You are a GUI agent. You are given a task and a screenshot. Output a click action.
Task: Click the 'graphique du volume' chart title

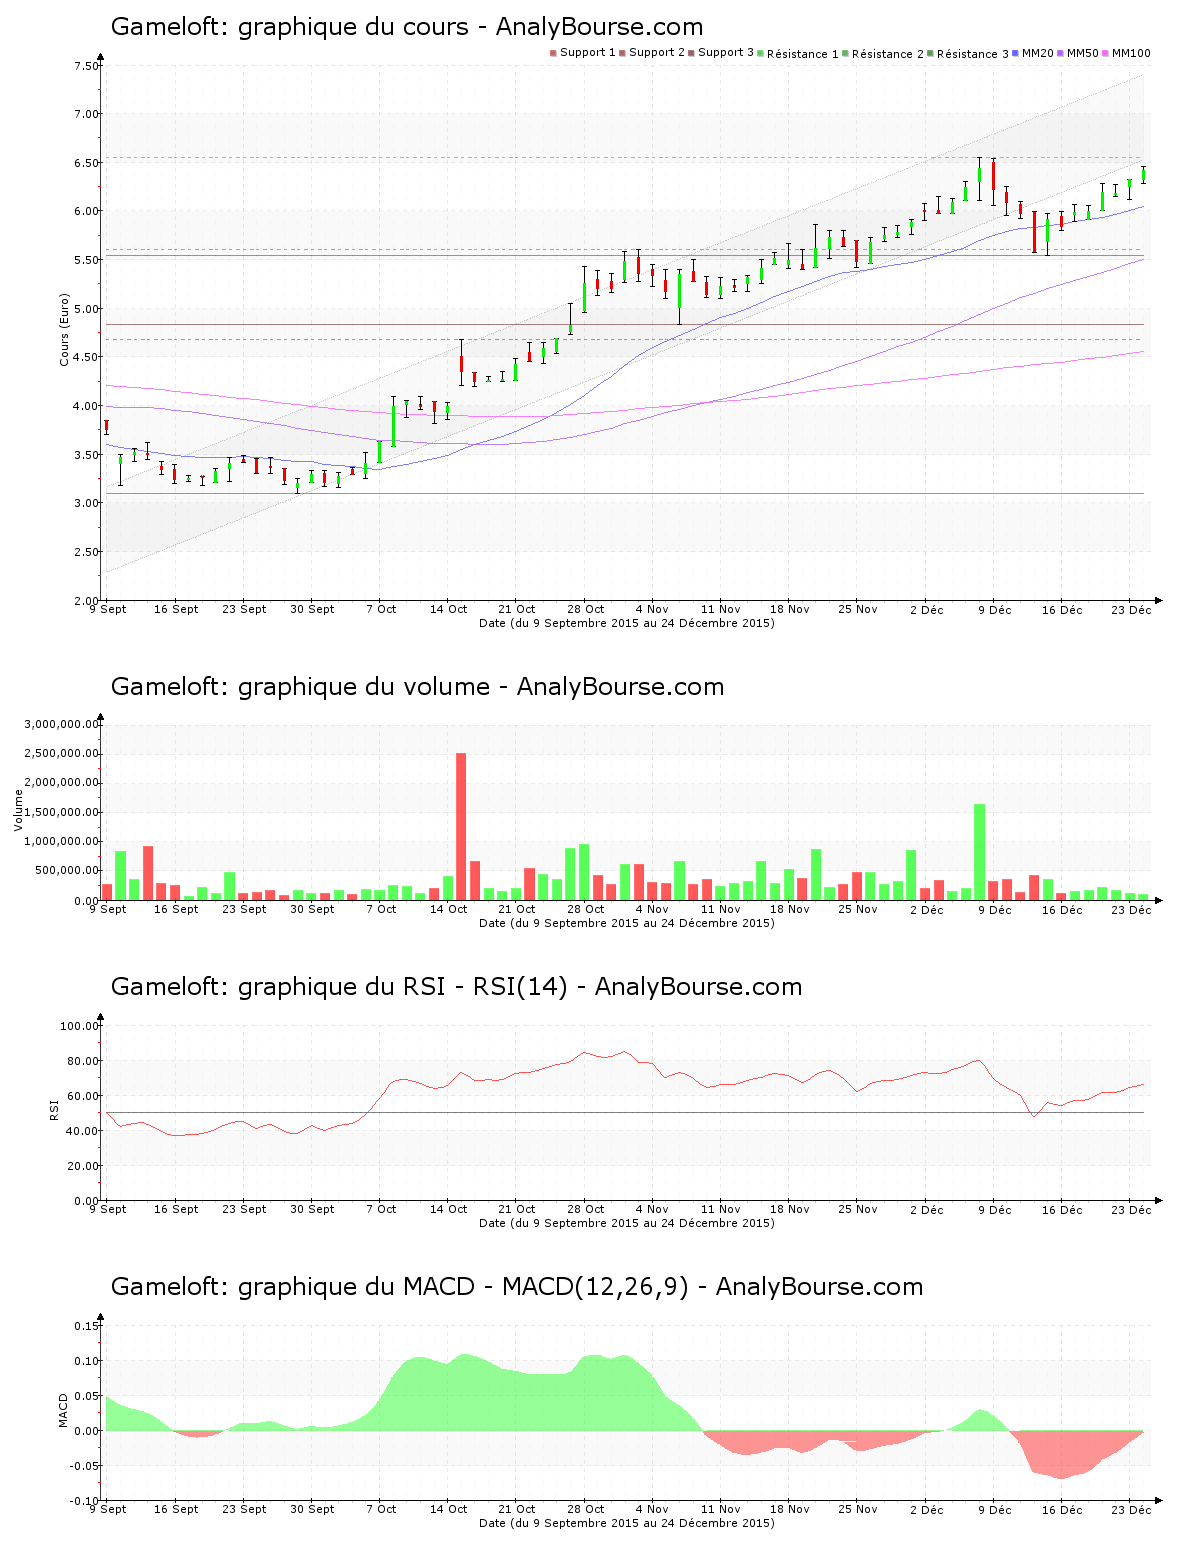coord(417,687)
